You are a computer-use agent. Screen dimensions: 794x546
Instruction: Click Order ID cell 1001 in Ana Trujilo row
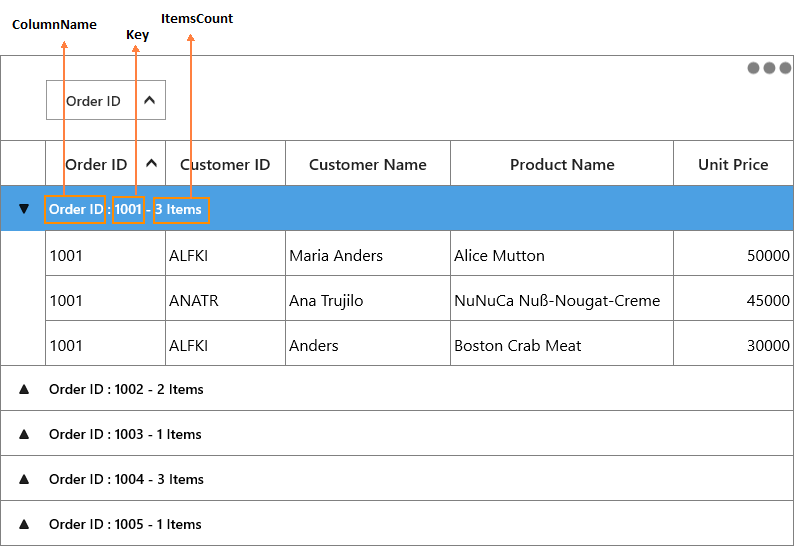pyautogui.click(x=105, y=298)
